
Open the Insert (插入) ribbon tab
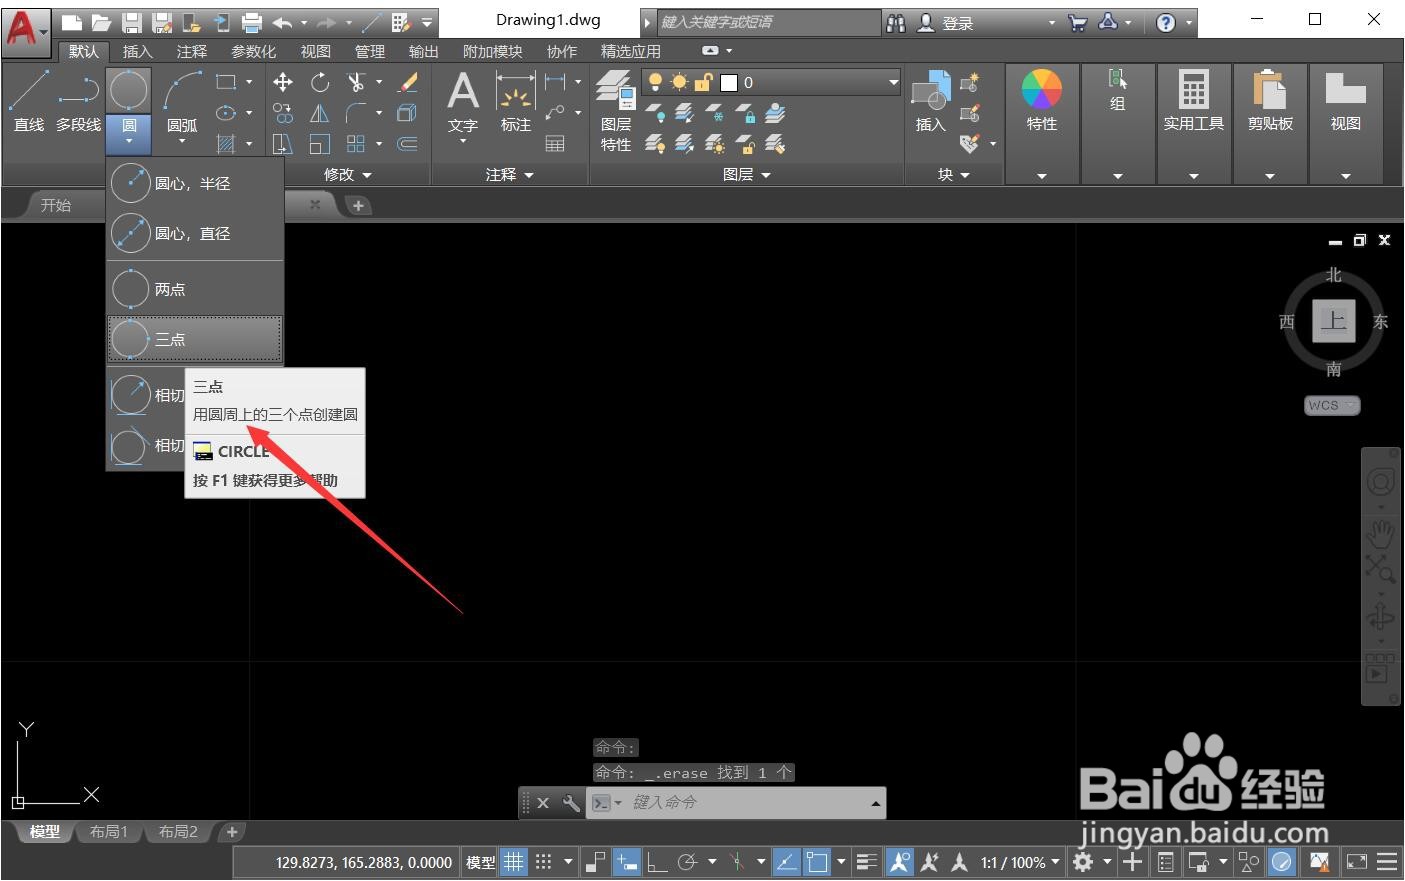(138, 51)
